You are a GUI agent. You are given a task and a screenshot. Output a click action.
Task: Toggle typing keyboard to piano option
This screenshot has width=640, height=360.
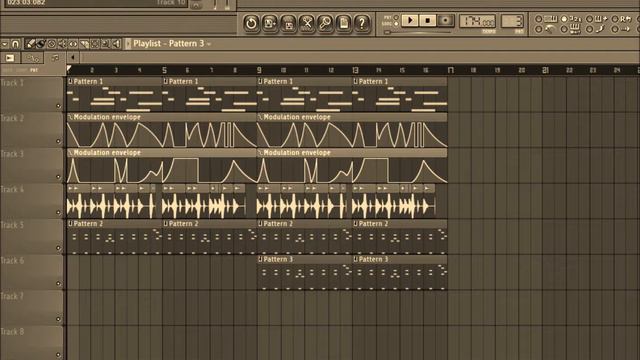[546, 19]
